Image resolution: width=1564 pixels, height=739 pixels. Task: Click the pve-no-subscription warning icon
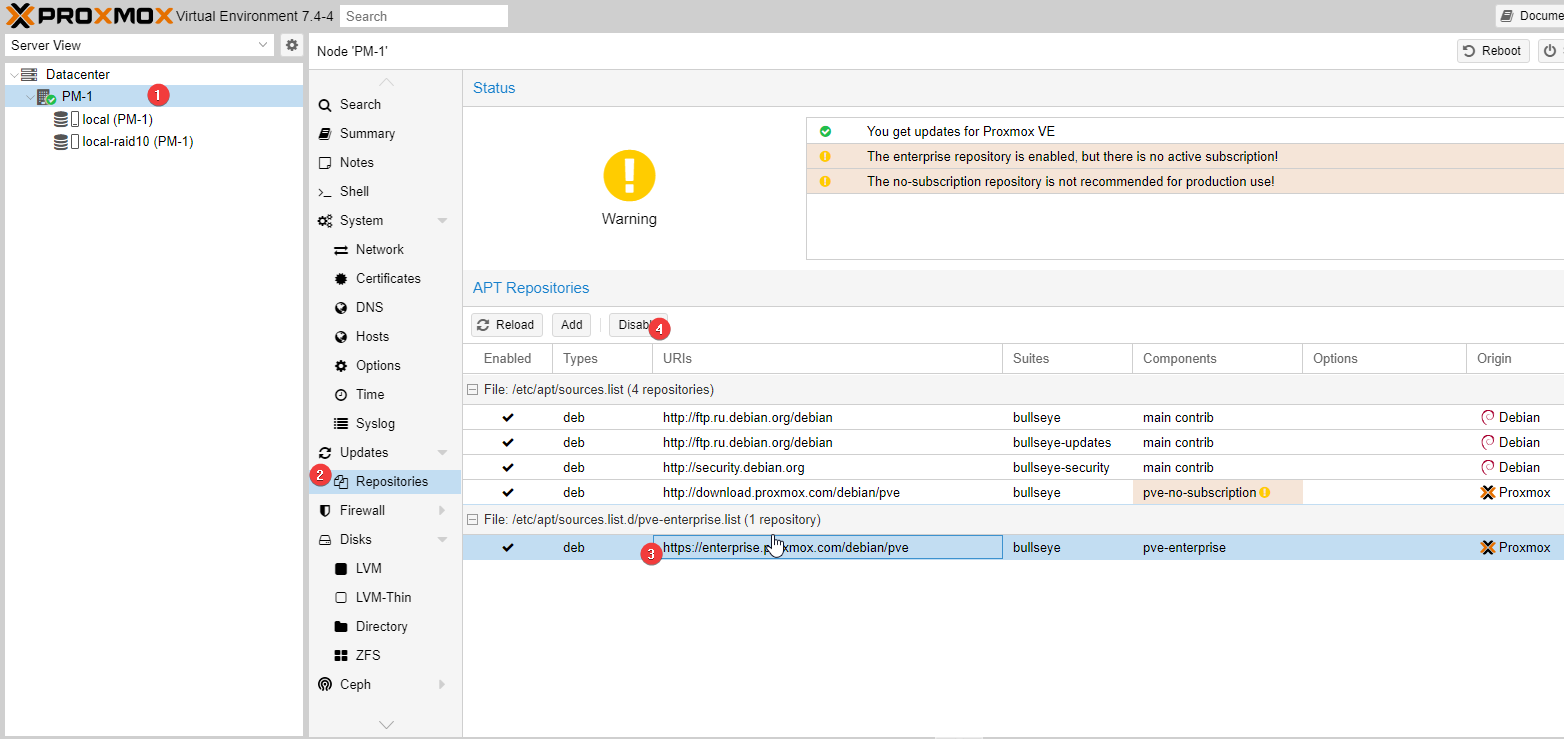tap(1265, 492)
